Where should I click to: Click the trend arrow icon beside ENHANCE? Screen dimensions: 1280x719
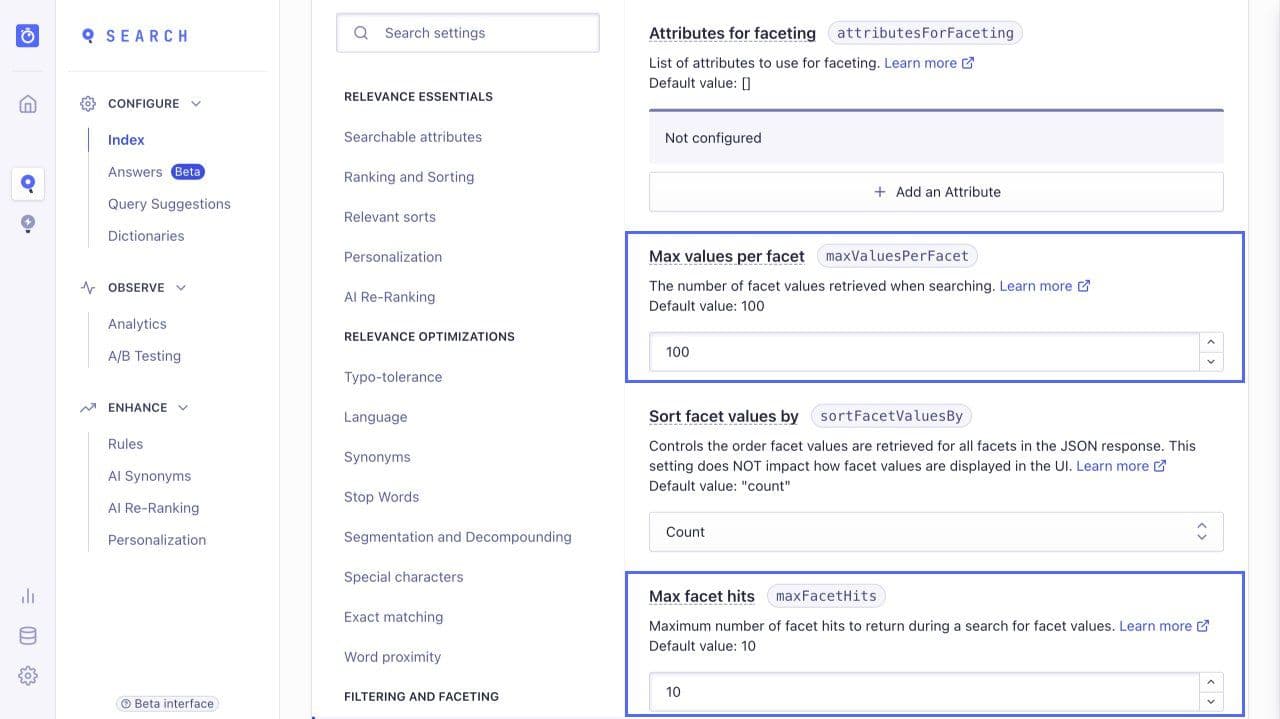88,408
